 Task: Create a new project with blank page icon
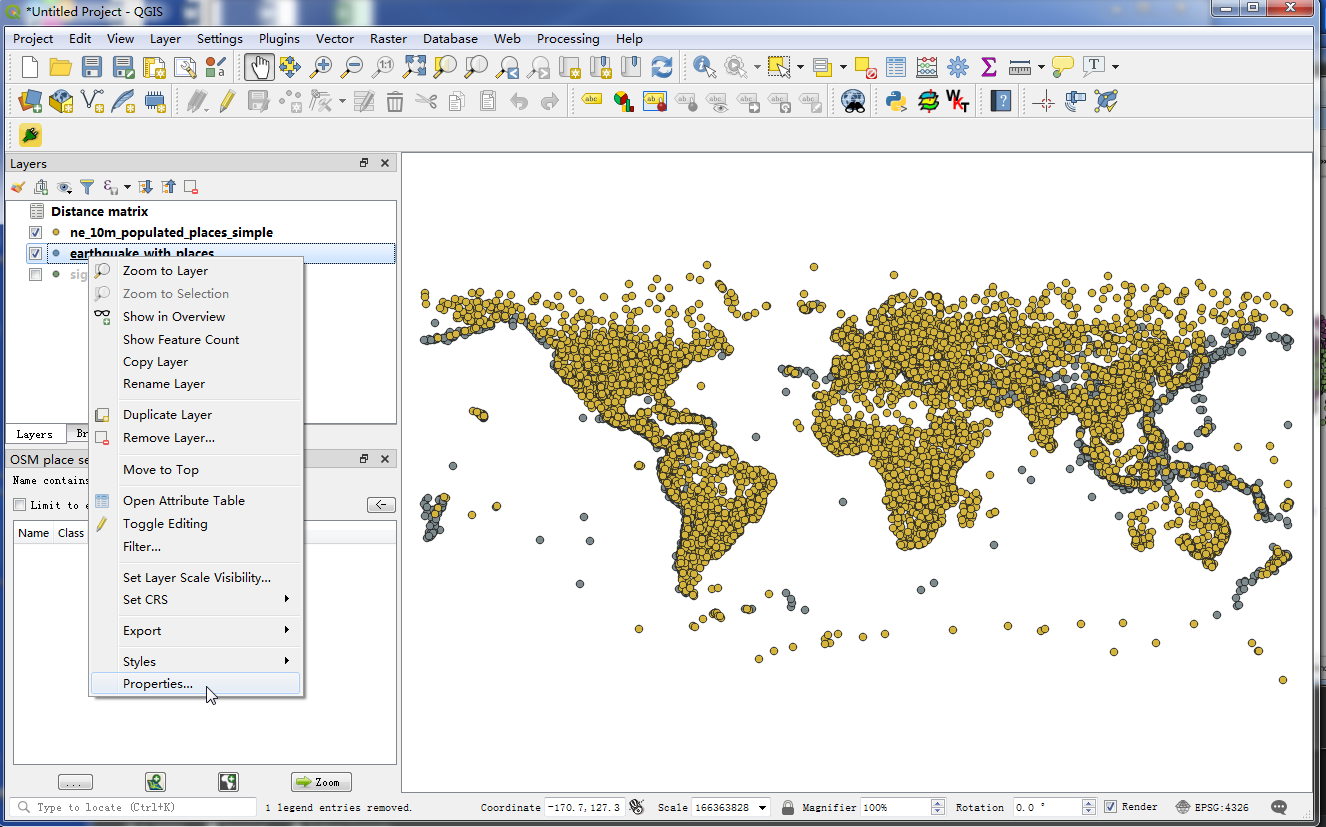pyautogui.click(x=30, y=67)
